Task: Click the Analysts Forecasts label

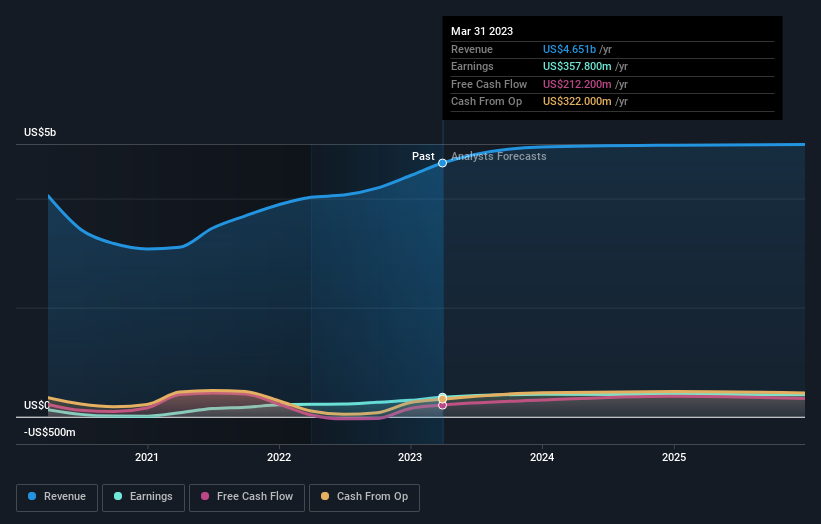Action: [x=499, y=156]
